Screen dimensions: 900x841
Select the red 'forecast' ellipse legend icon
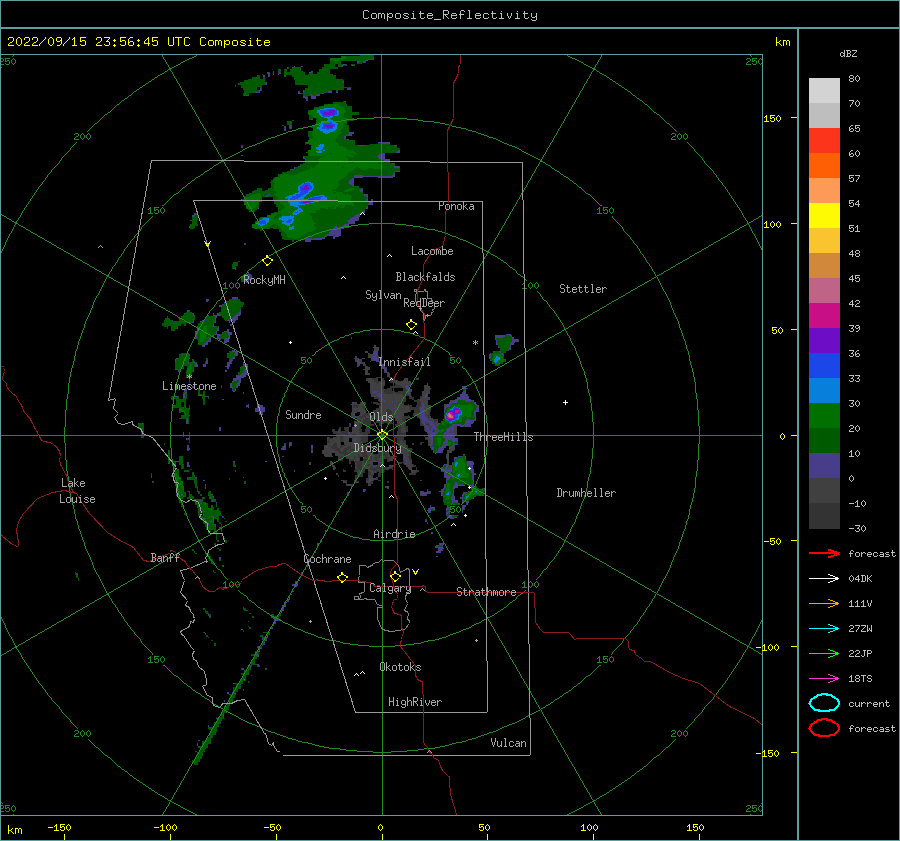pyautogui.click(x=824, y=728)
